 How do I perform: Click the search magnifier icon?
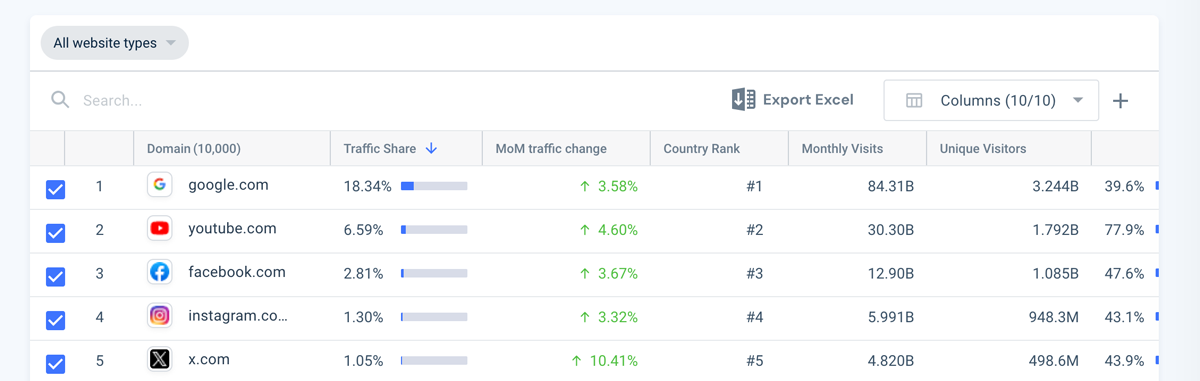pyautogui.click(x=60, y=100)
